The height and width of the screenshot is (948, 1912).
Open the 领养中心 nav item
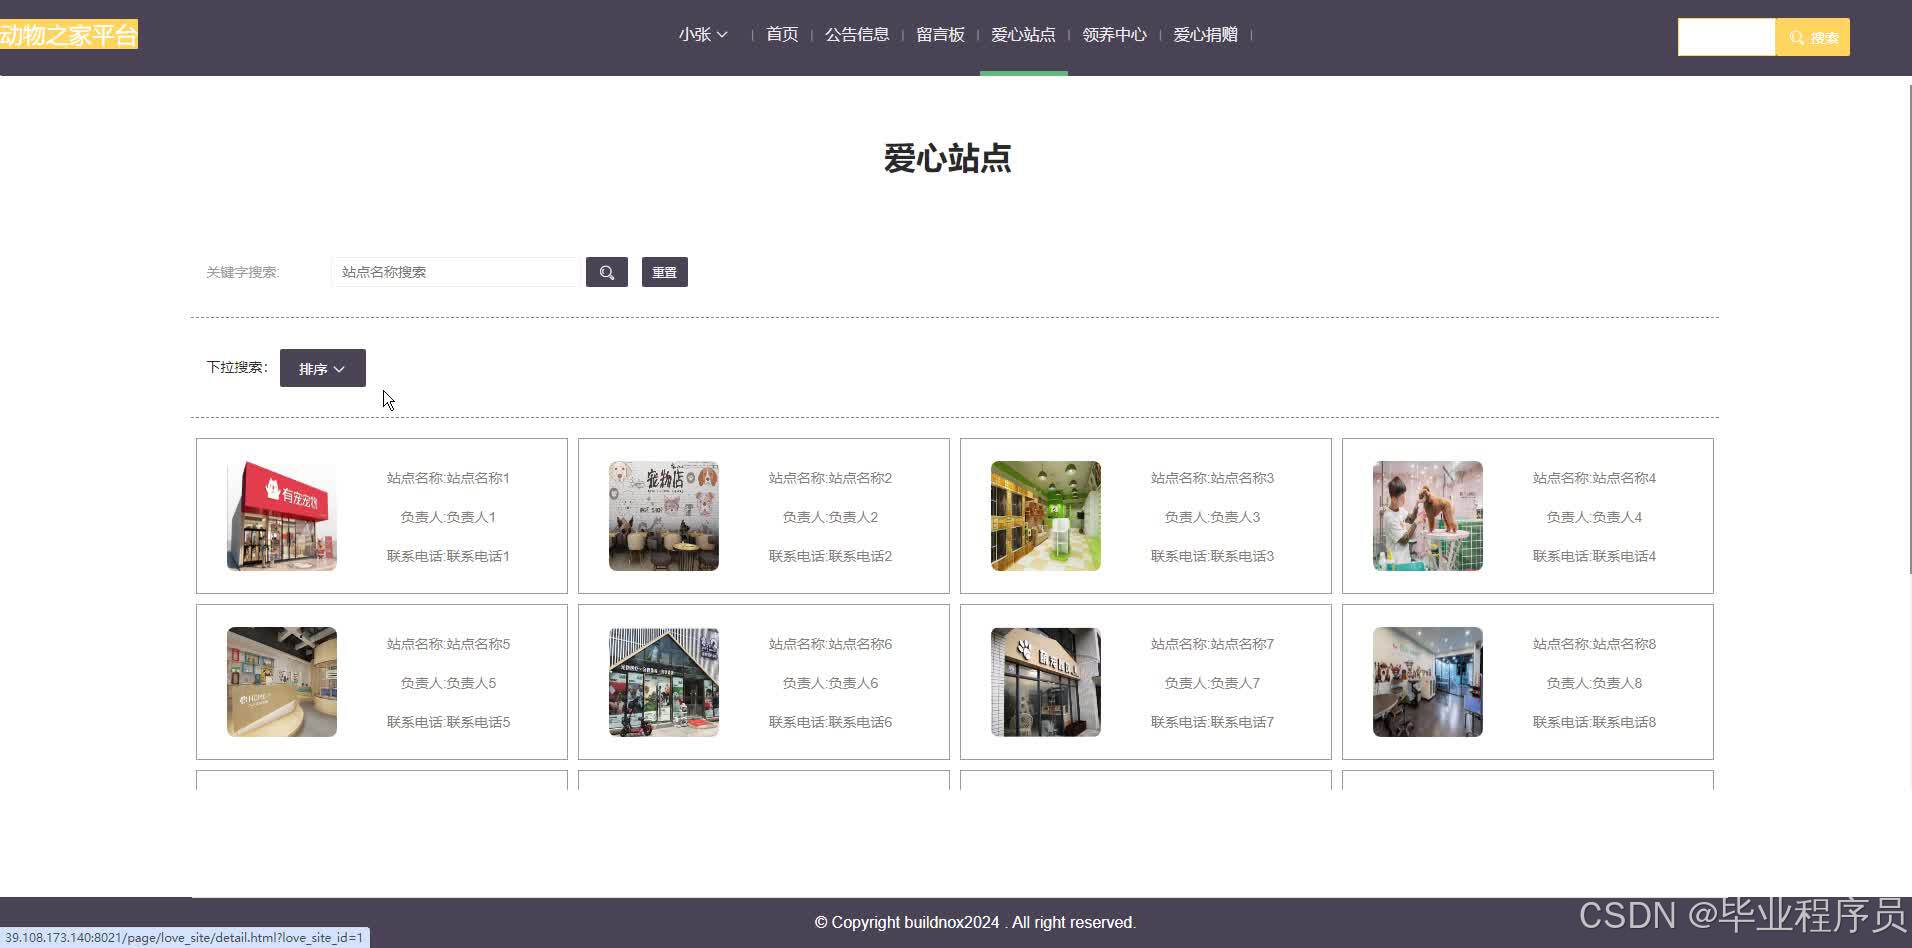(x=1114, y=35)
